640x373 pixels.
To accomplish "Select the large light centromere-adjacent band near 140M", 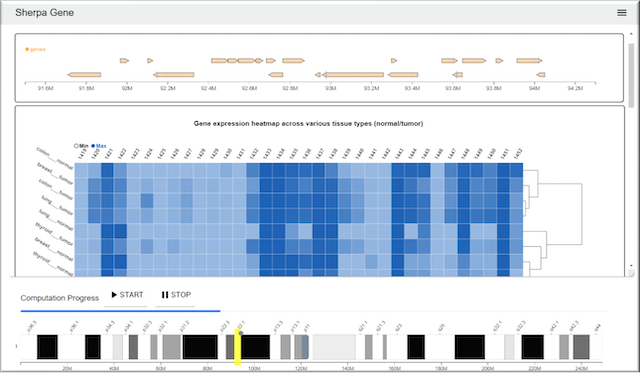I will click(x=334, y=347).
